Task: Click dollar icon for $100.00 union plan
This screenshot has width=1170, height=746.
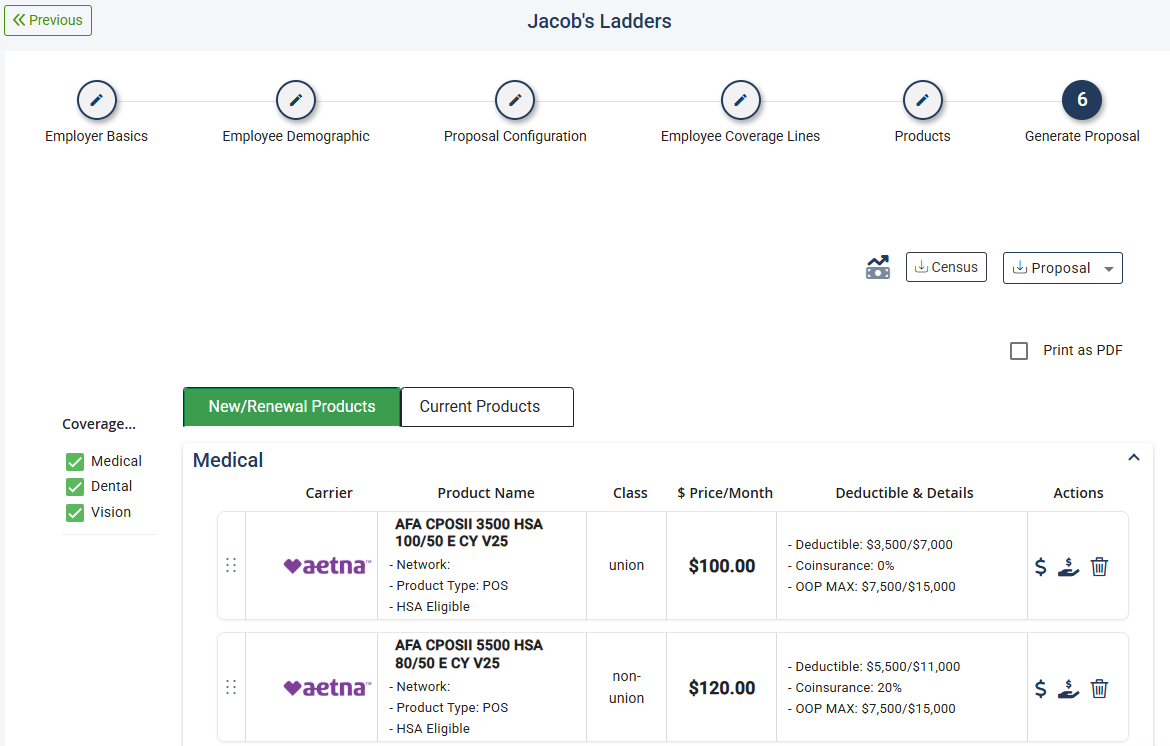Action: 1041,567
